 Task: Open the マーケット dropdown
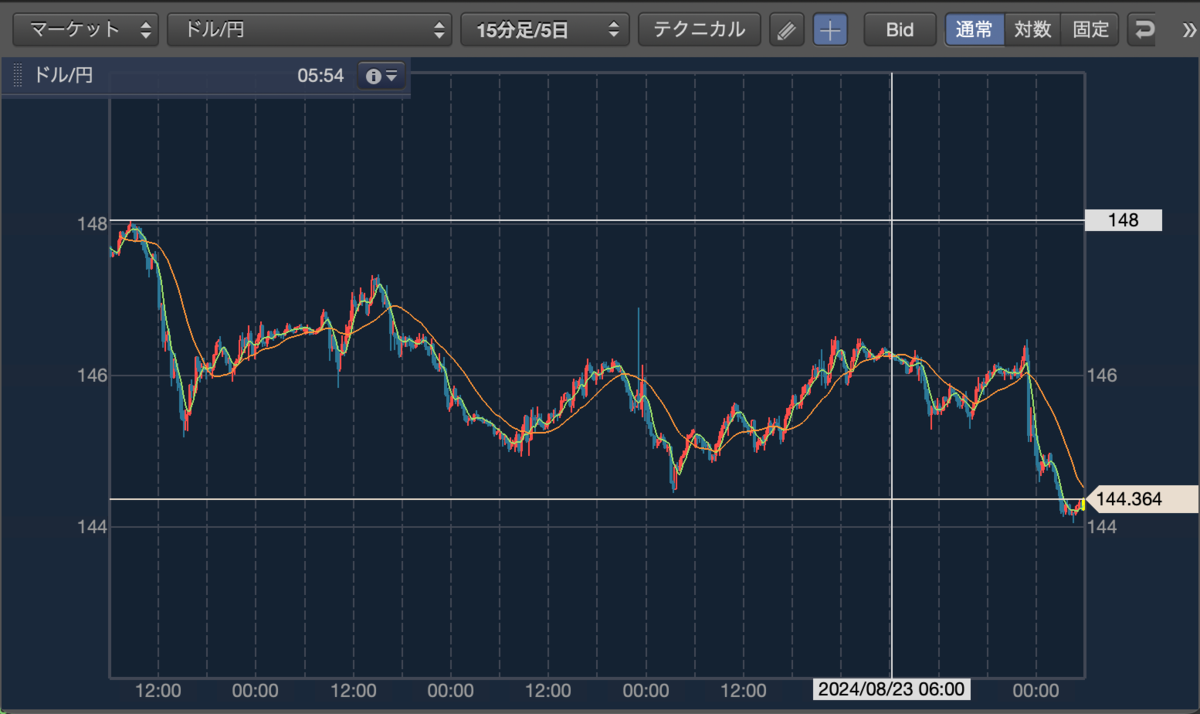coord(85,30)
